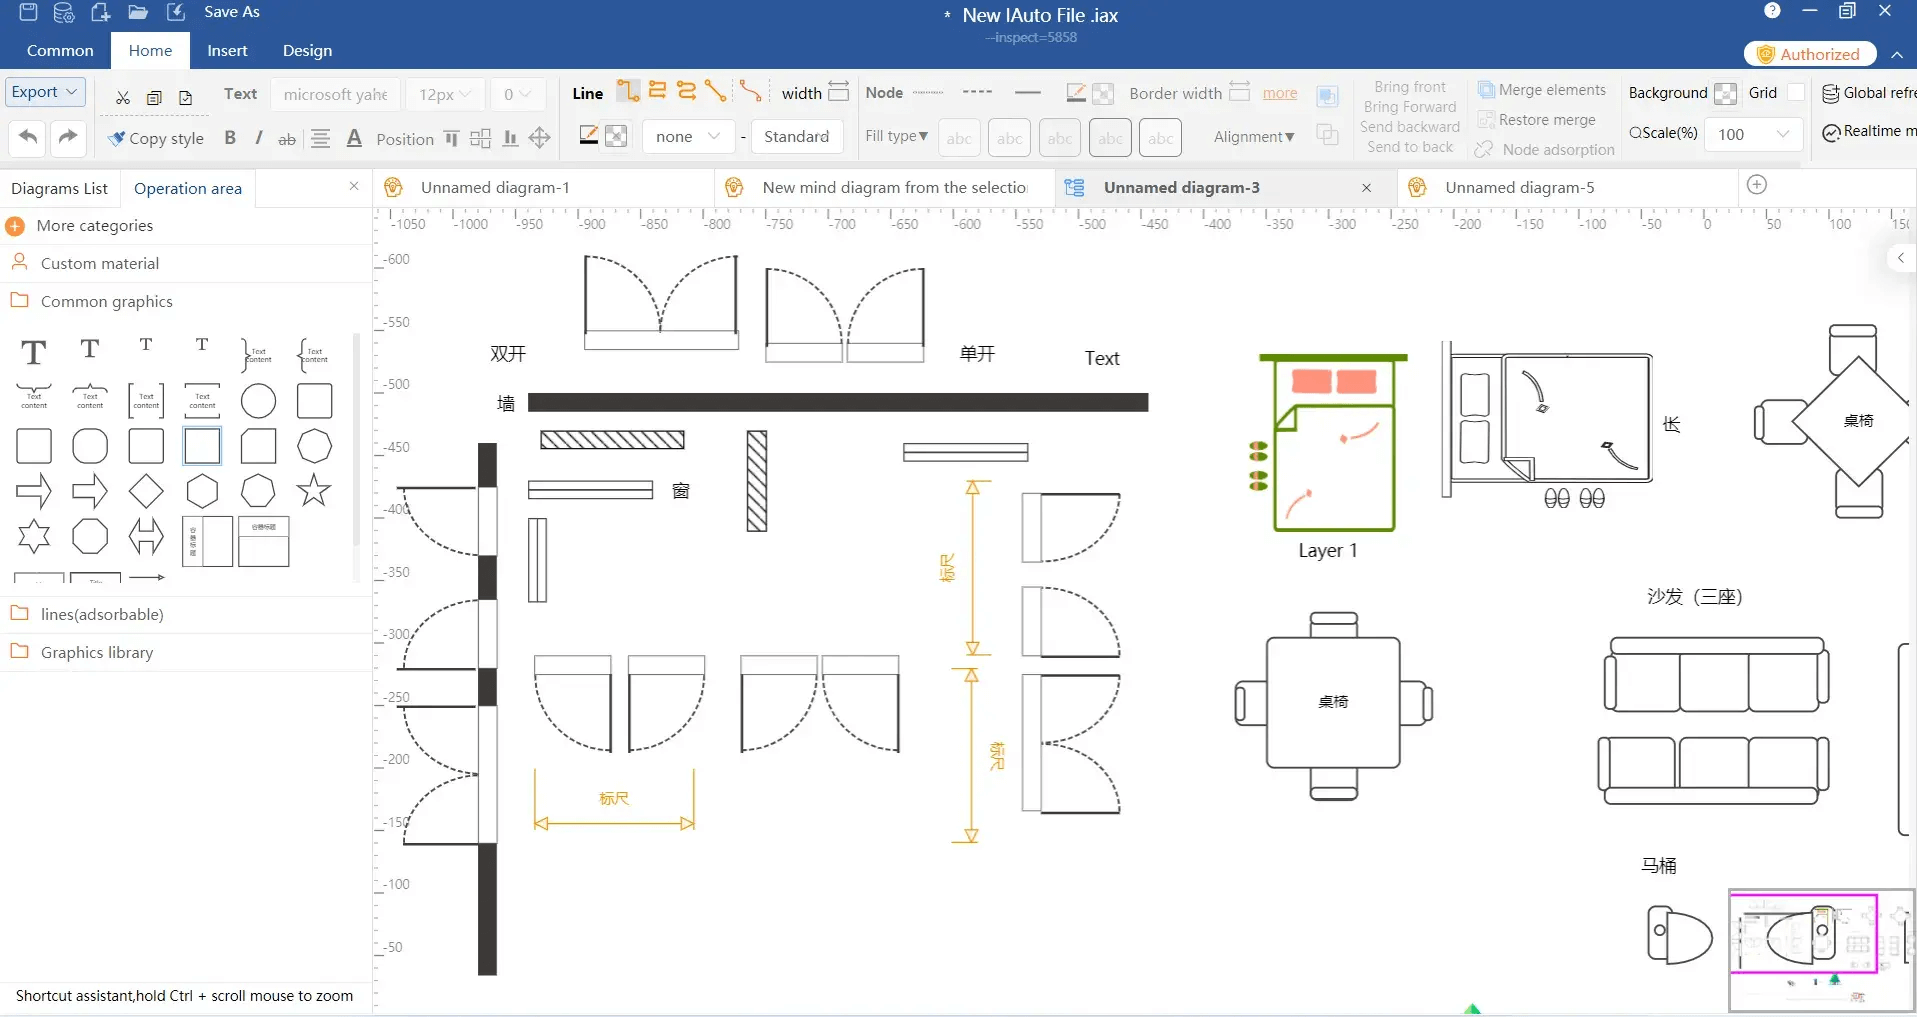Select the dotted node line style
Viewport: 1917px width, 1017px height.
[x=928, y=92]
